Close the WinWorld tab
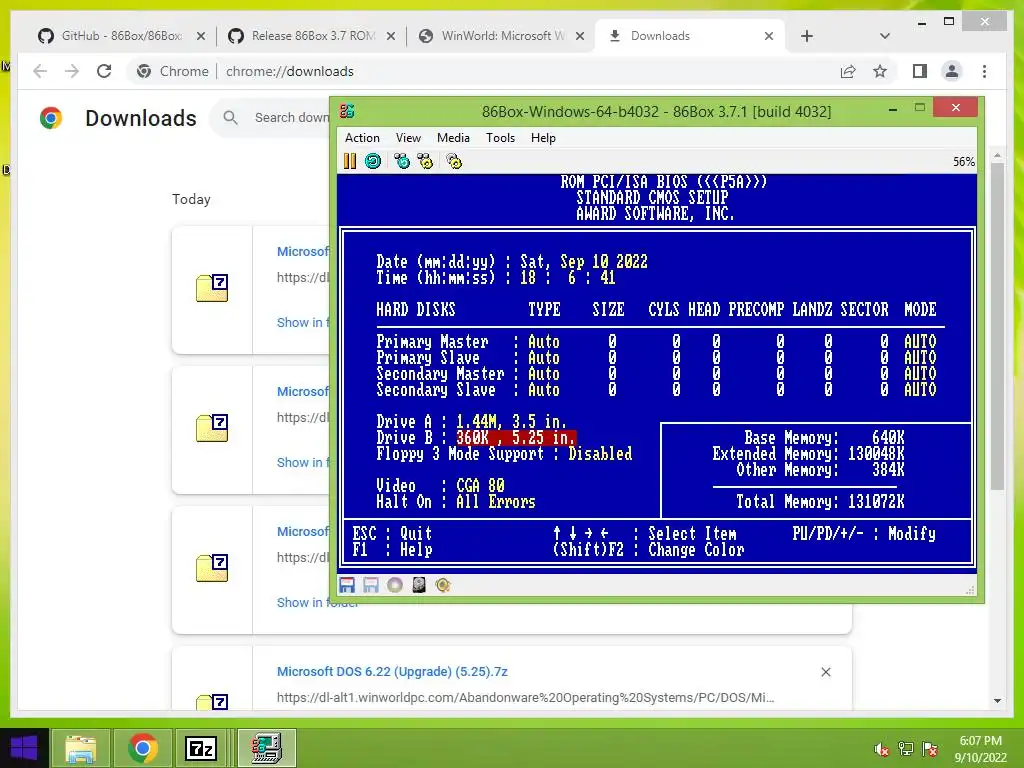 pyautogui.click(x=579, y=36)
